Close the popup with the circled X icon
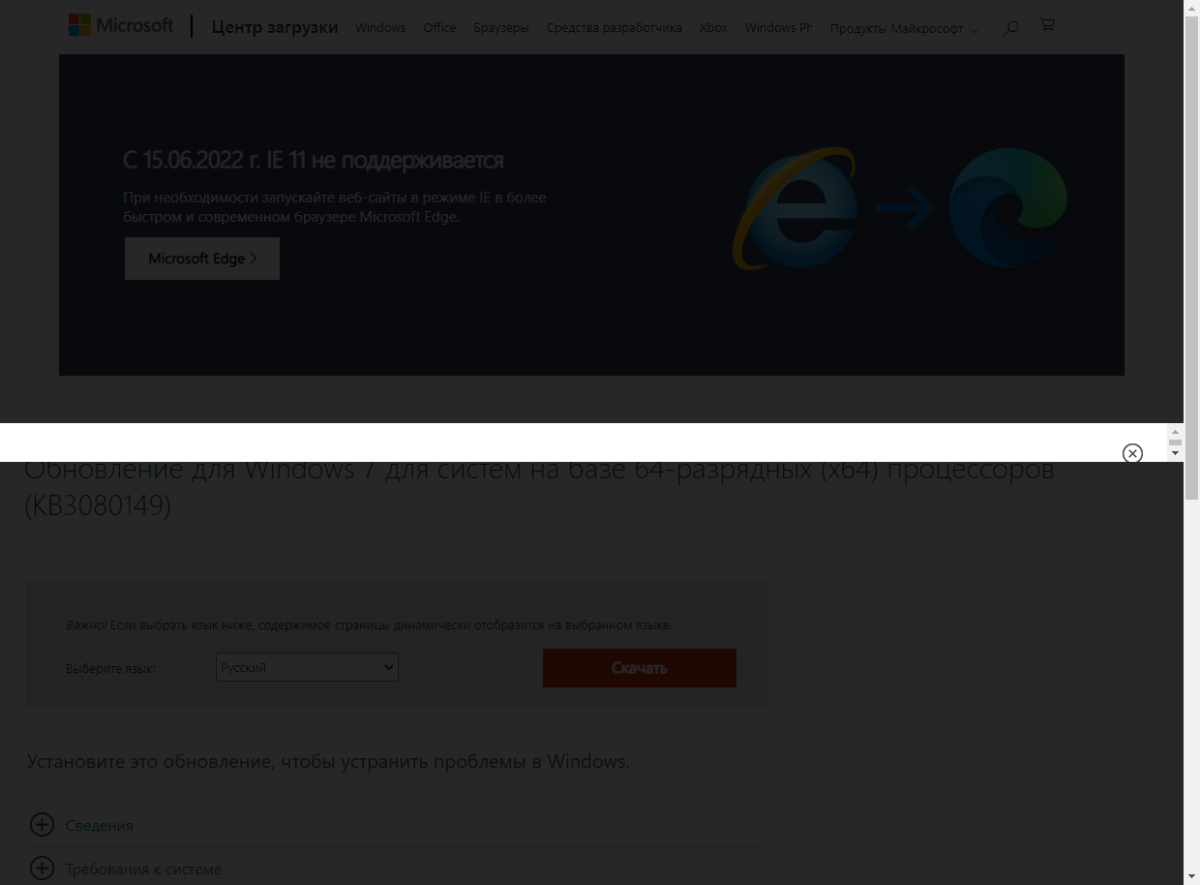The width and height of the screenshot is (1200, 885). tap(1132, 453)
